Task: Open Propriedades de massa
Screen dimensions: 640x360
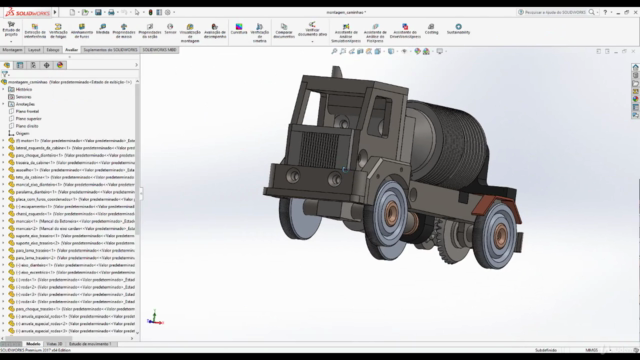Action: coord(124,31)
